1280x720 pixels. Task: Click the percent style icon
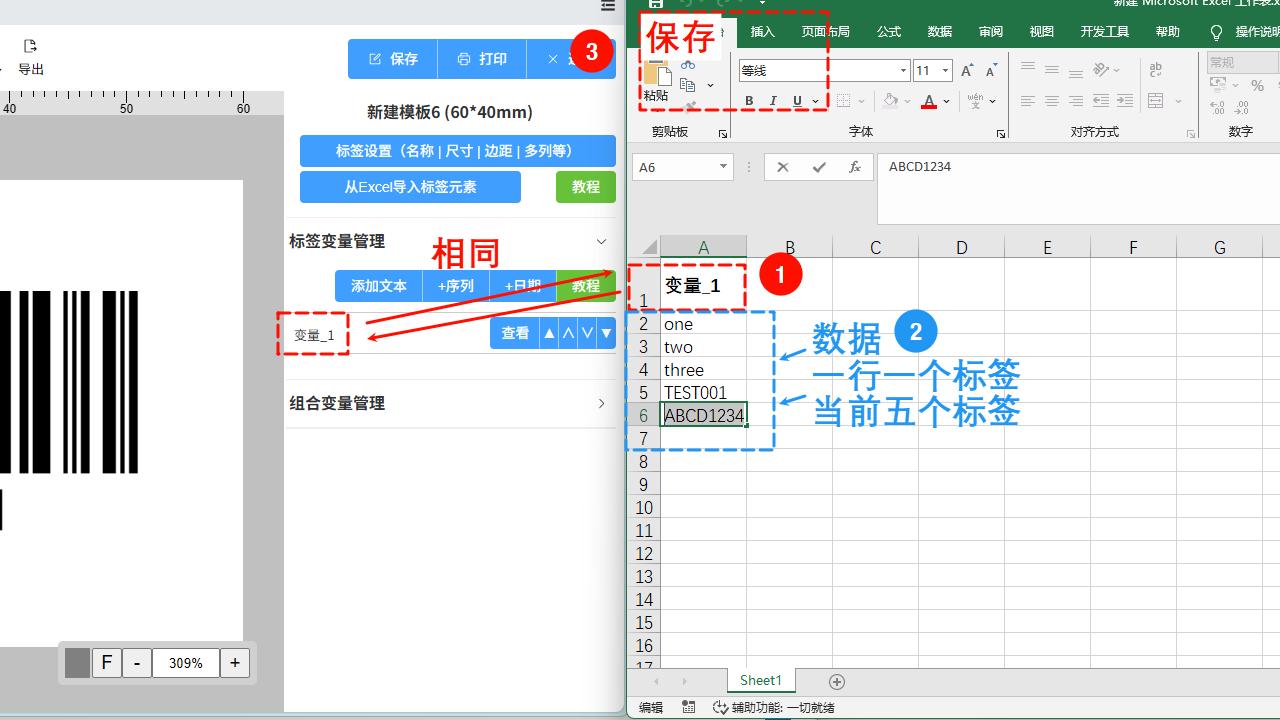[x=1257, y=87]
